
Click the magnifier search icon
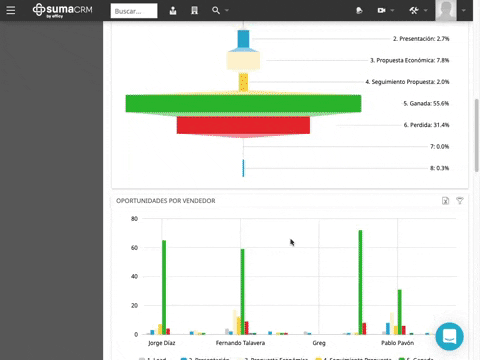pos(216,10)
